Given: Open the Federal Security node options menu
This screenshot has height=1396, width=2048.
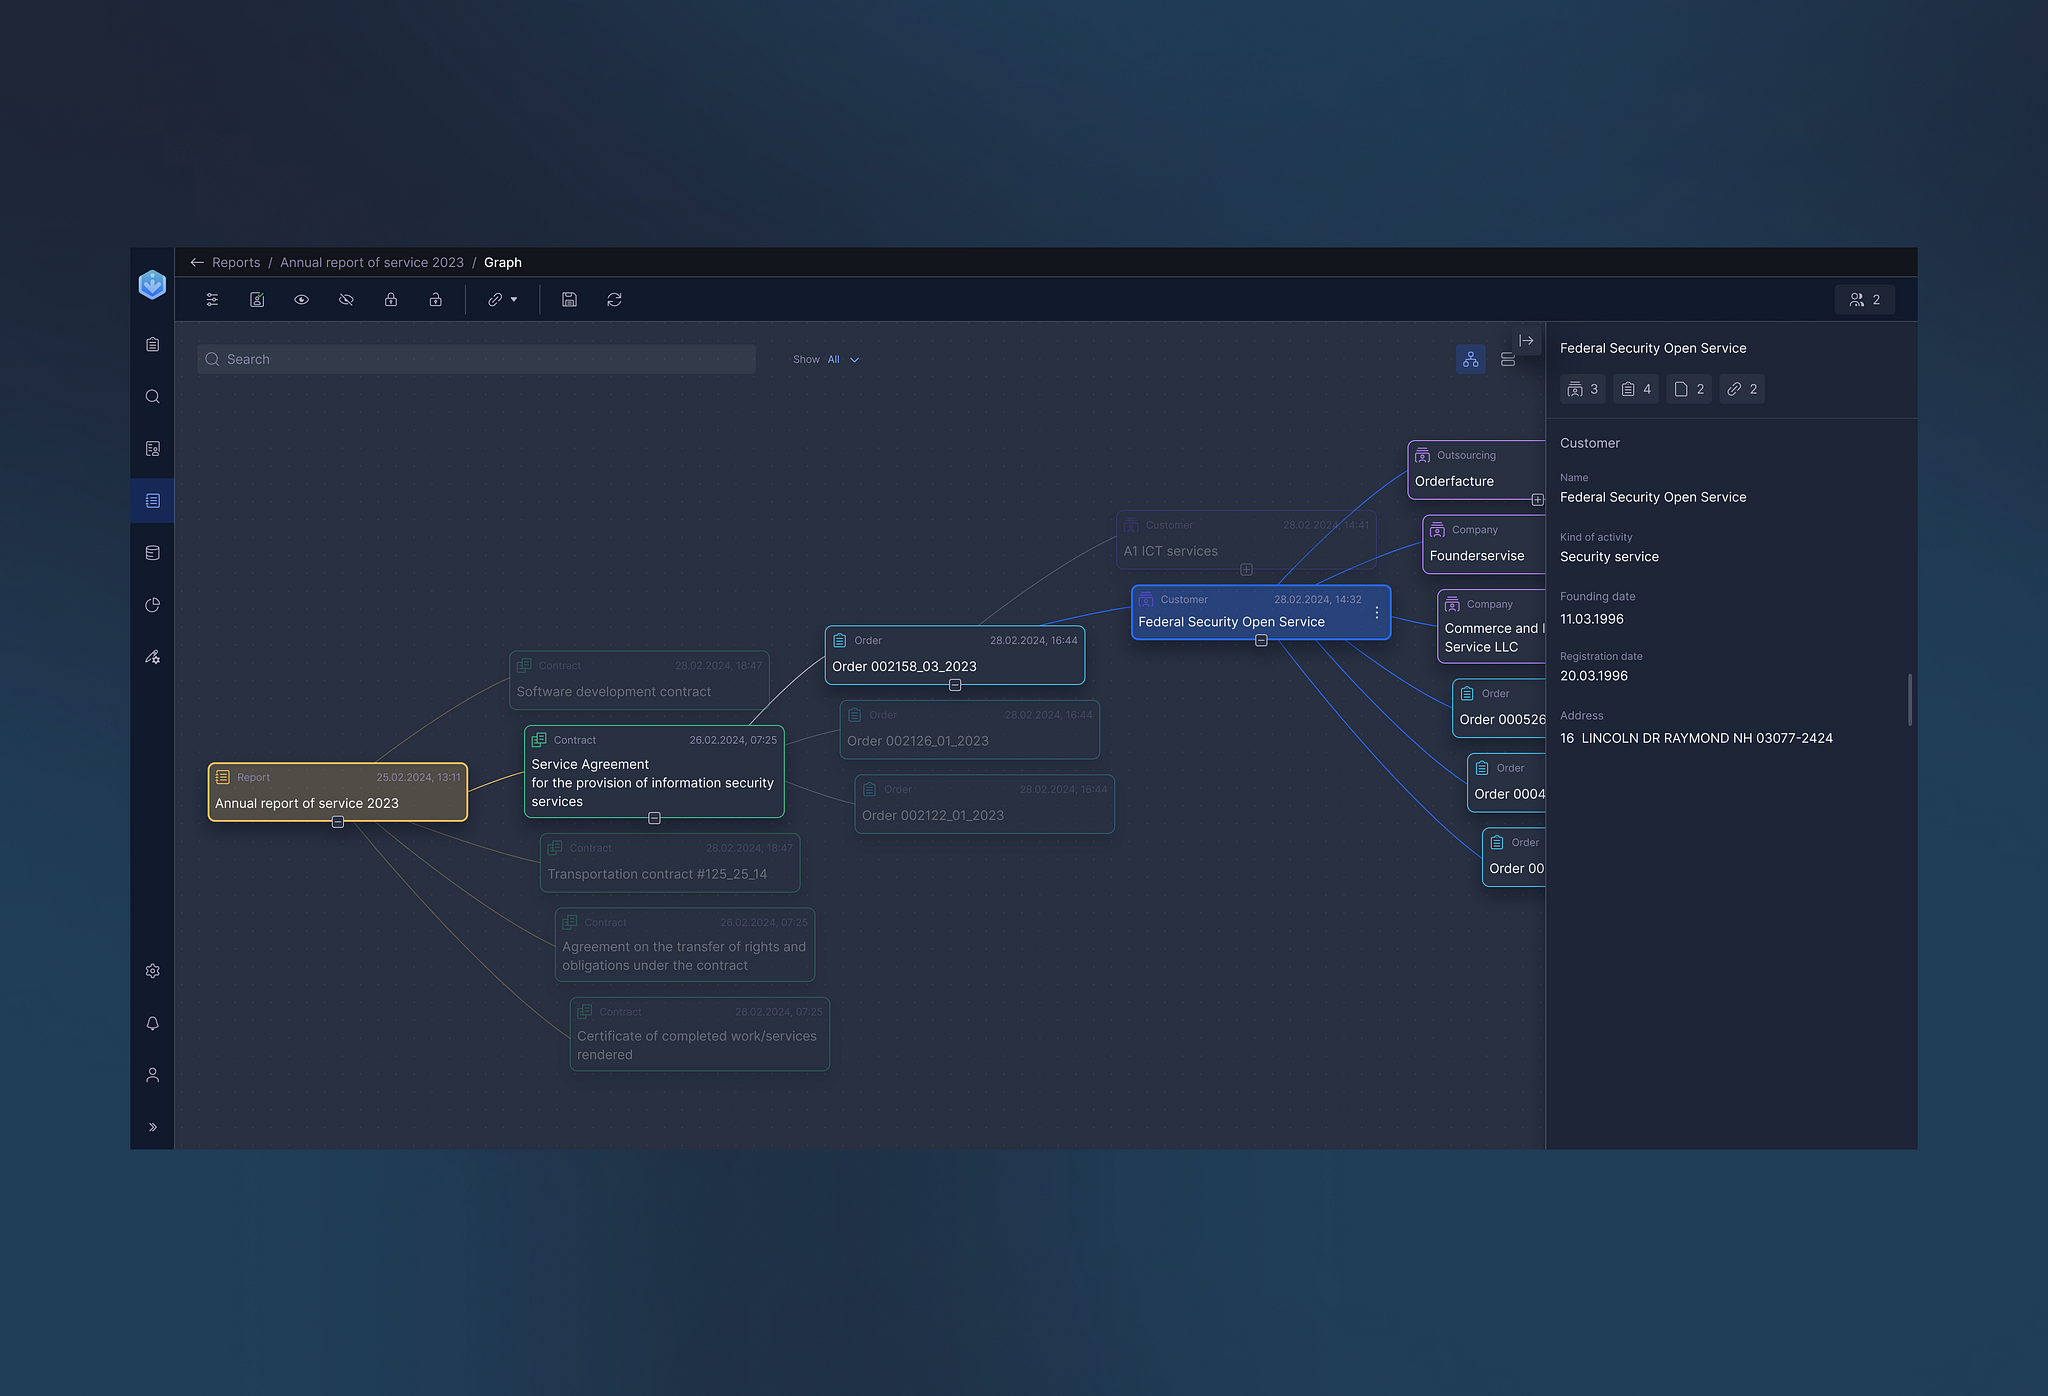Looking at the screenshot, I should [x=1377, y=611].
